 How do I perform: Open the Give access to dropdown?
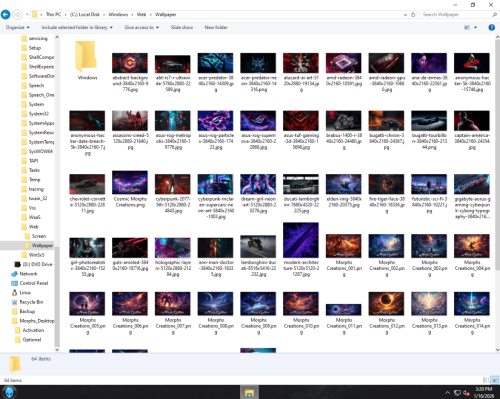click(142, 27)
